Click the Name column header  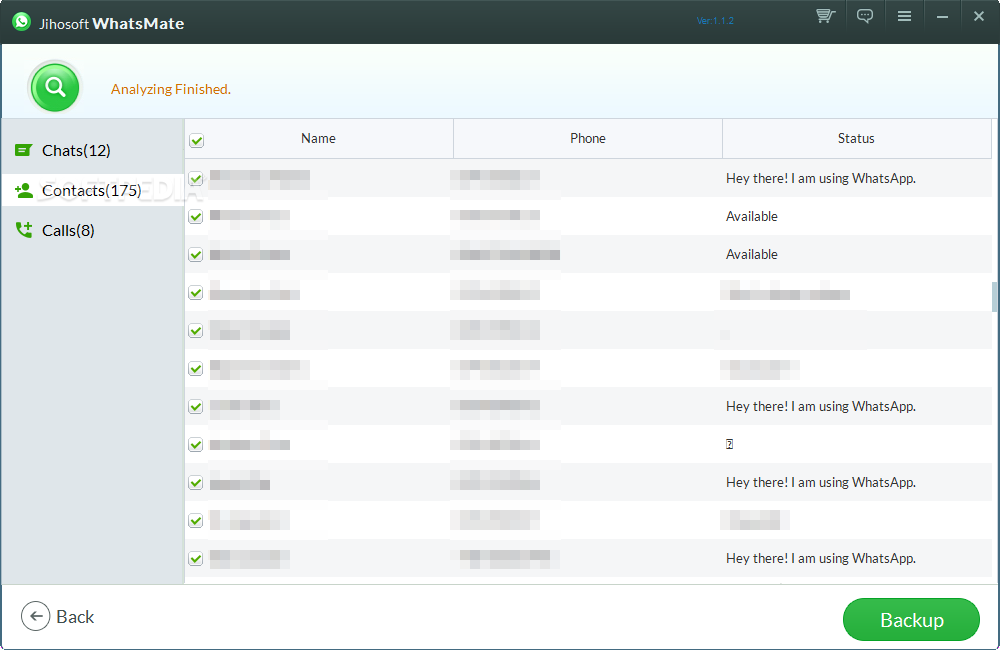click(318, 138)
